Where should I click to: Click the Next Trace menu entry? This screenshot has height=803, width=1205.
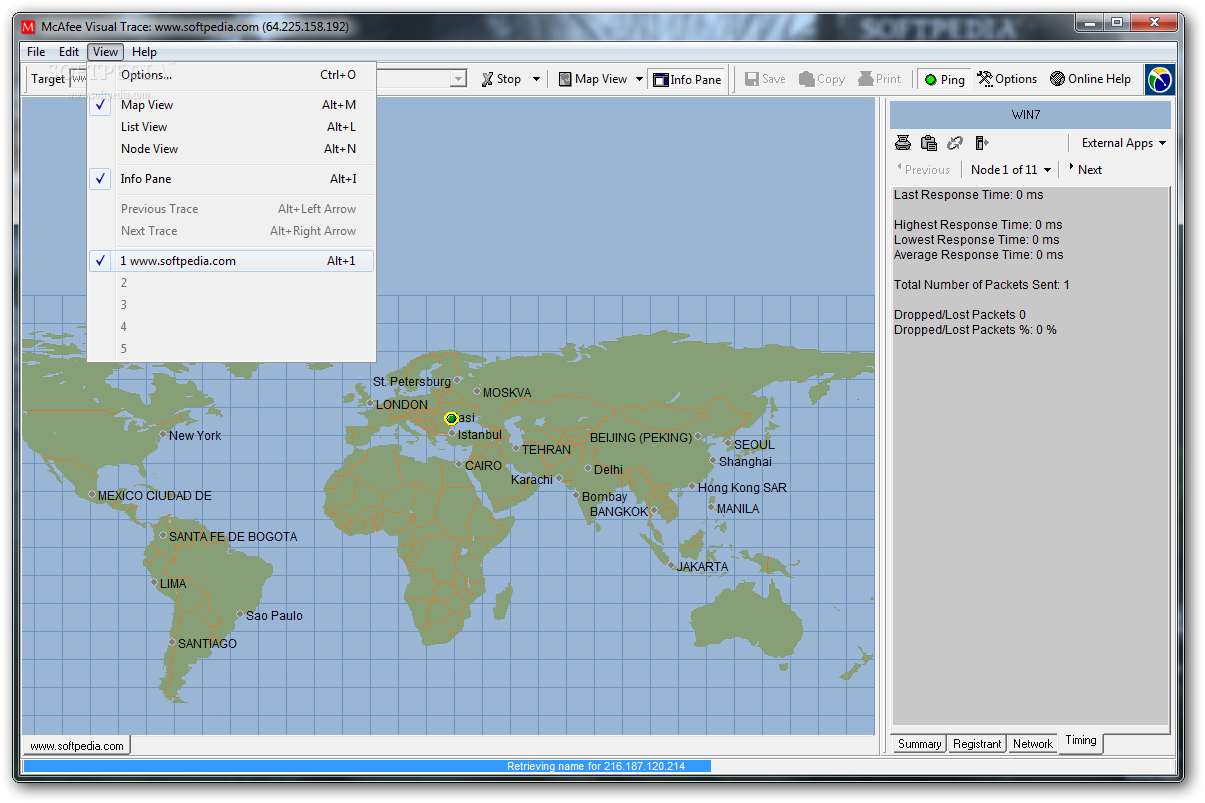[x=231, y=231]
